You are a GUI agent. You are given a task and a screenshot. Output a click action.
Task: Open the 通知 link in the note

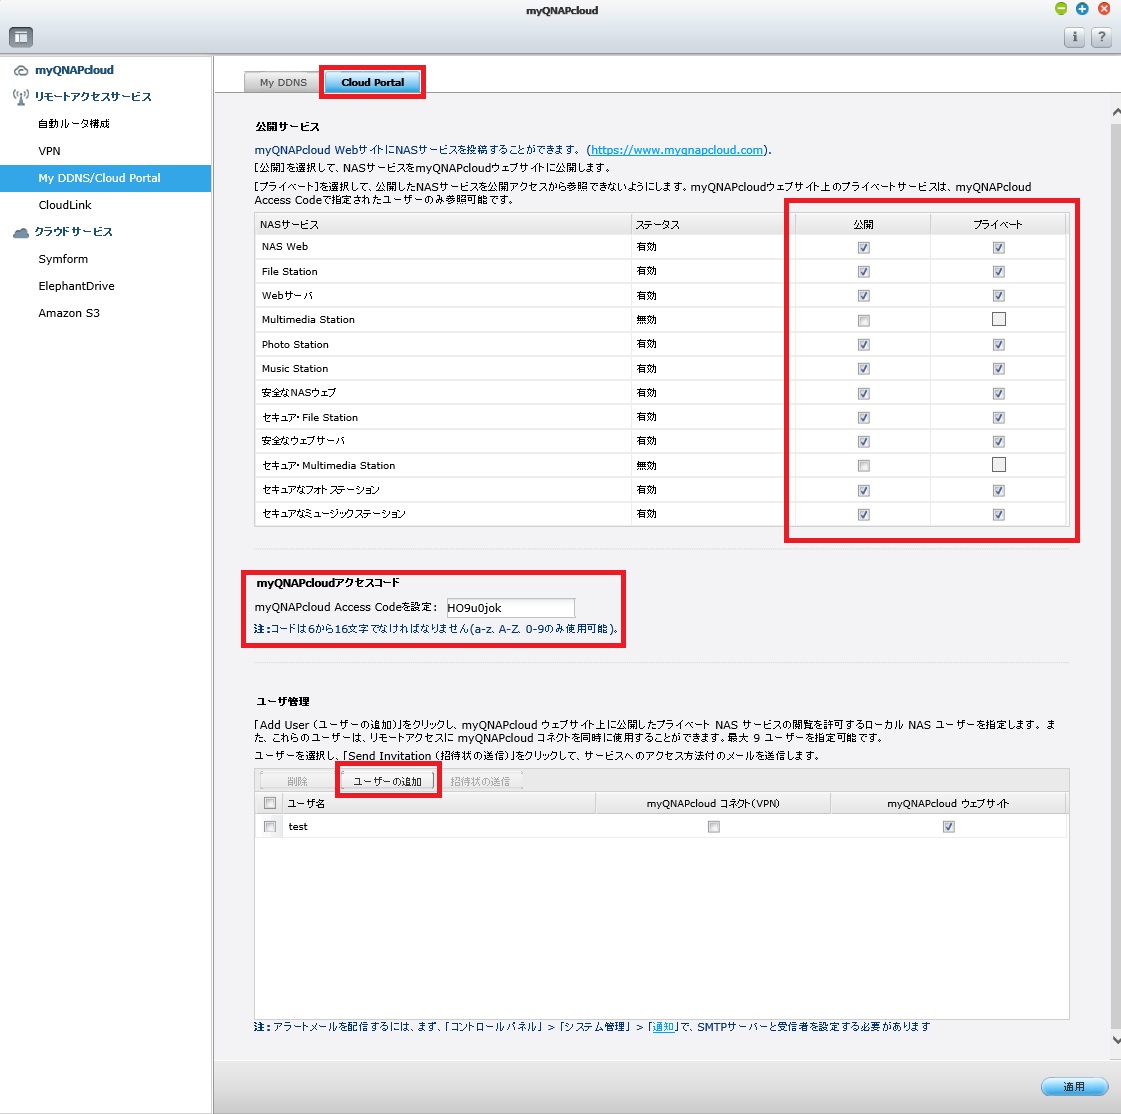[x=663, y=1027]
